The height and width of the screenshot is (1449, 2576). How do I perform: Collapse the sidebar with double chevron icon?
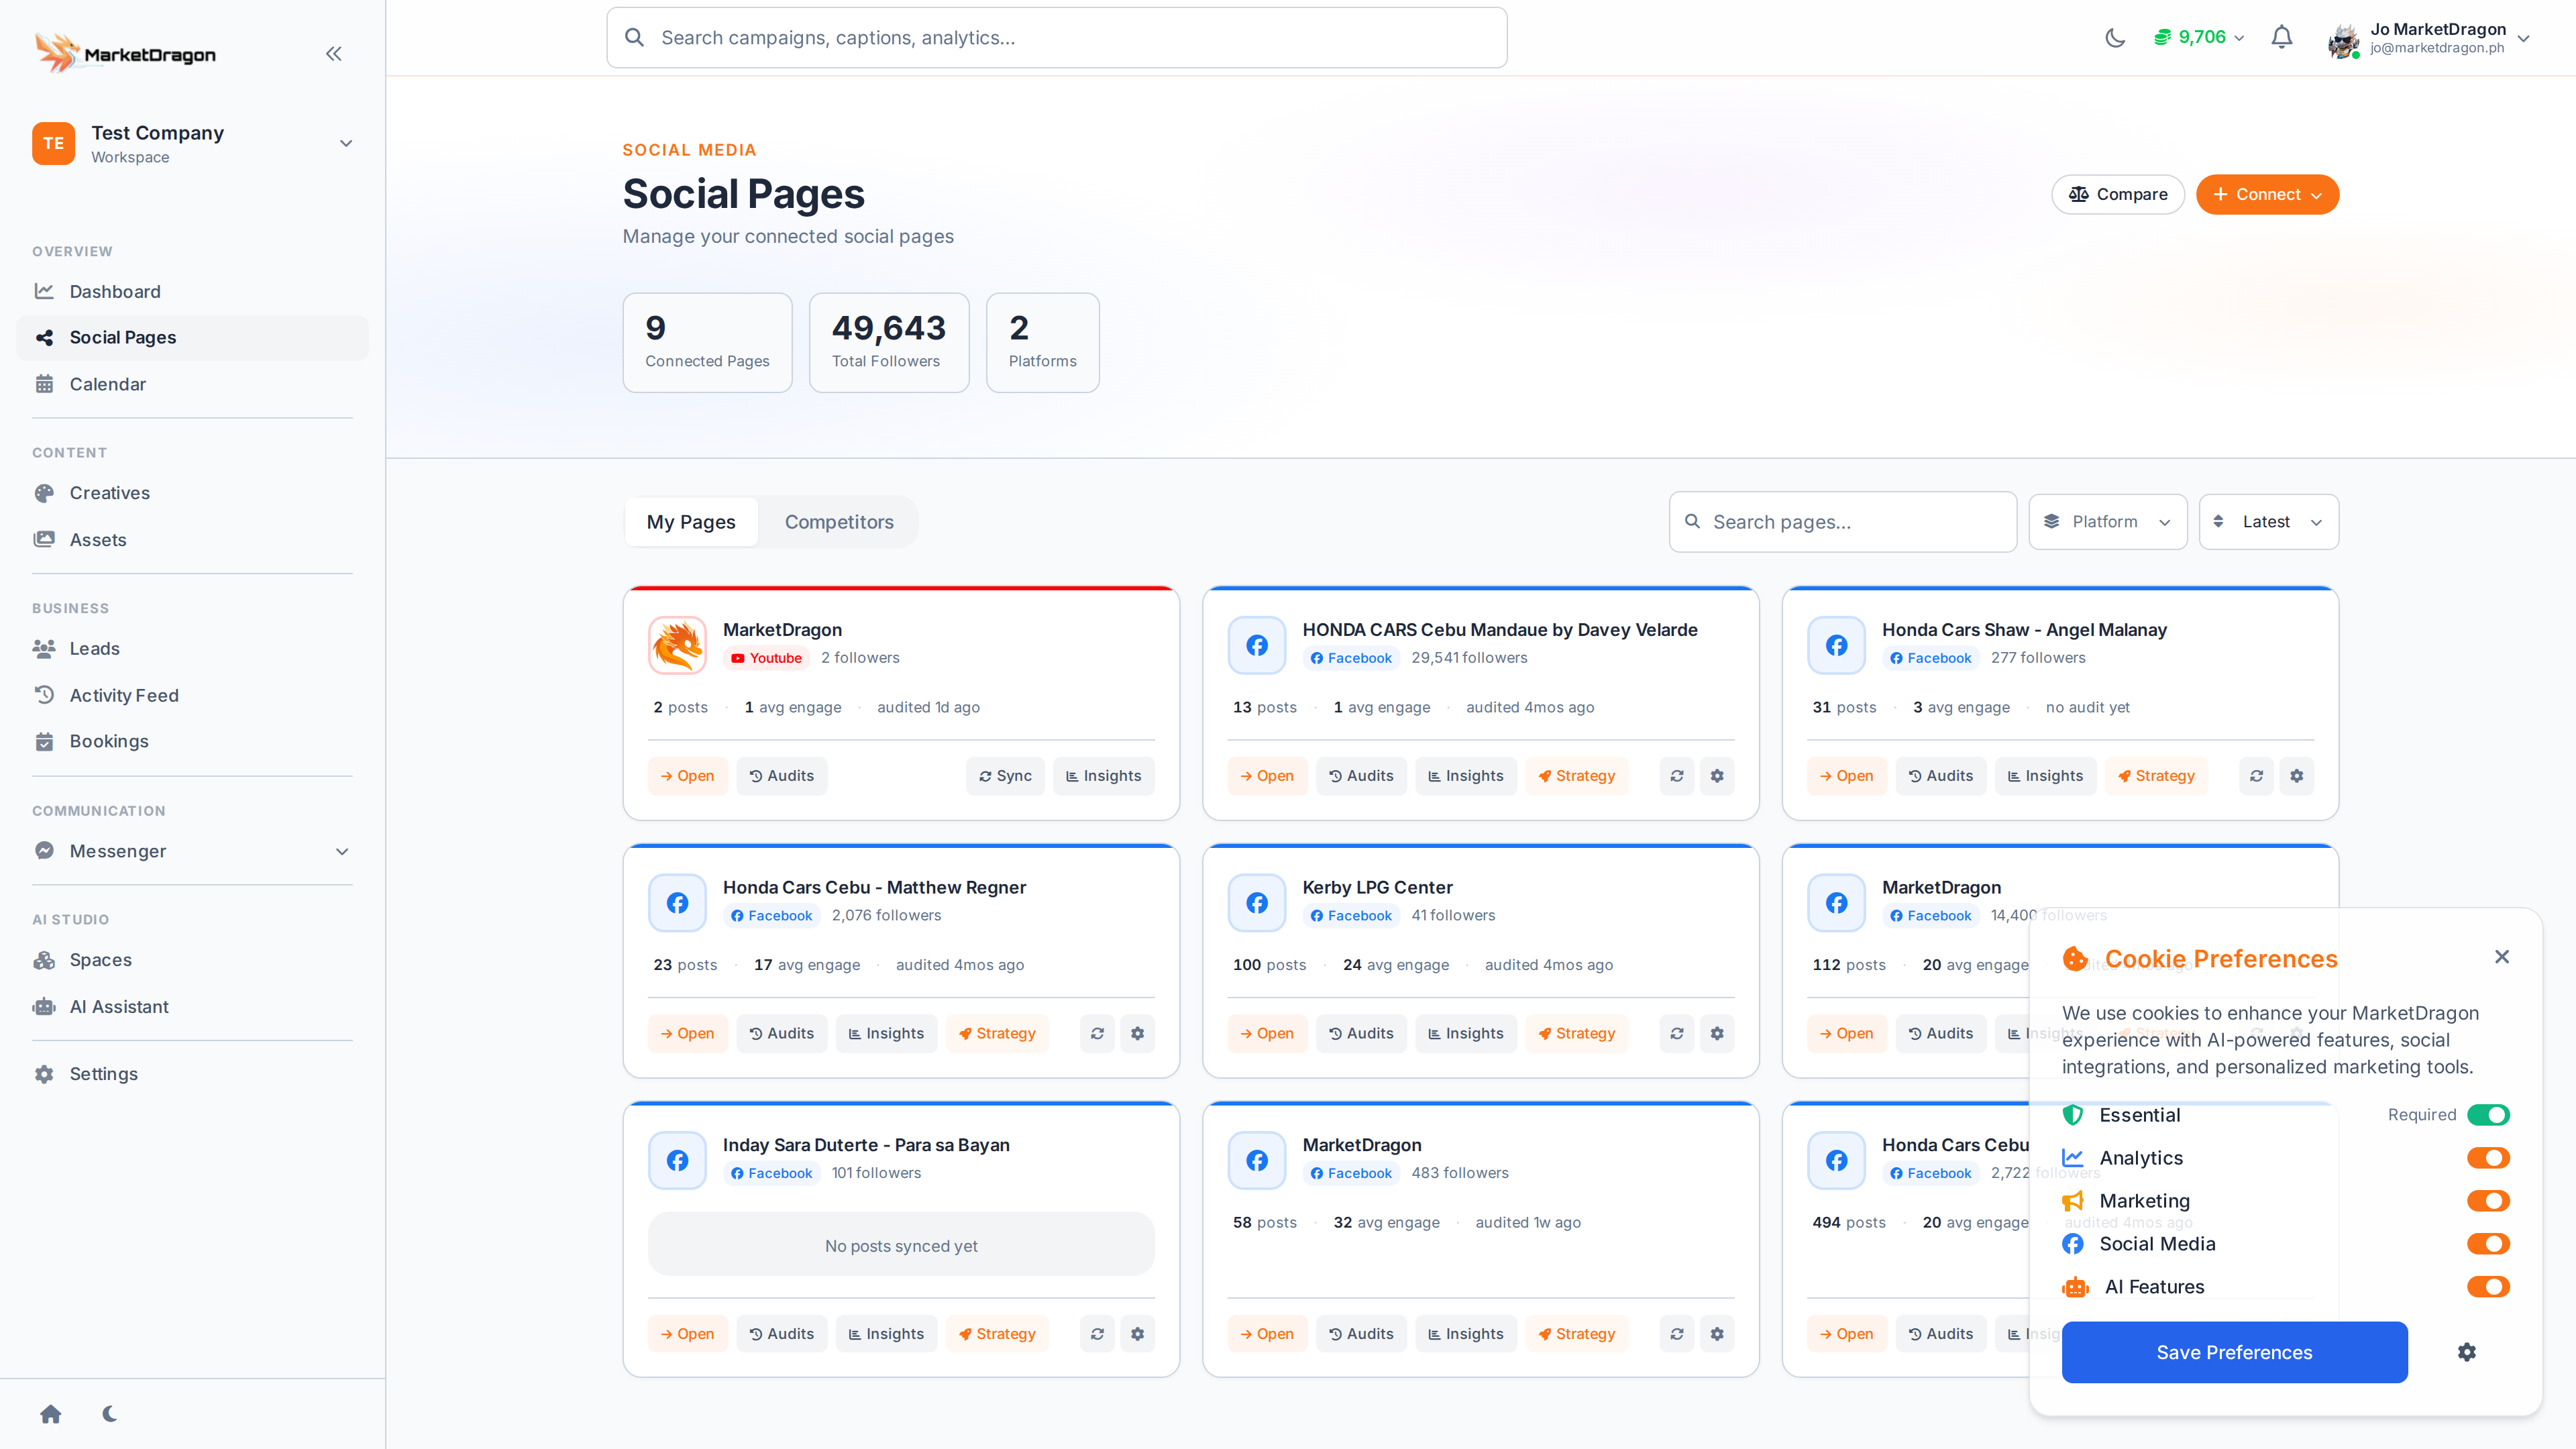pyautogui.click(x=333, y=54)
